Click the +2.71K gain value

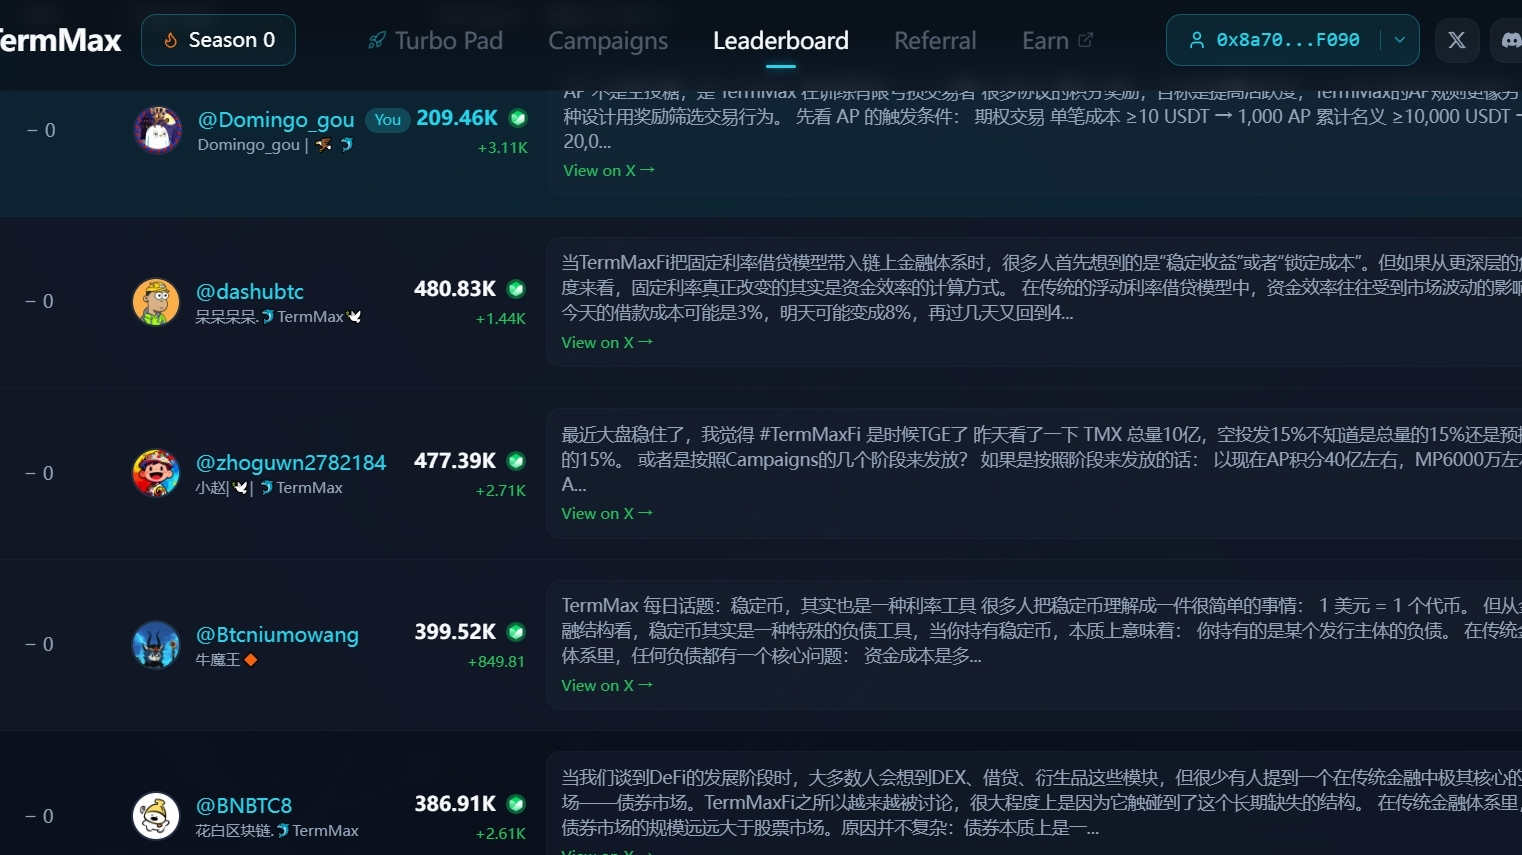tap(501, 491)
